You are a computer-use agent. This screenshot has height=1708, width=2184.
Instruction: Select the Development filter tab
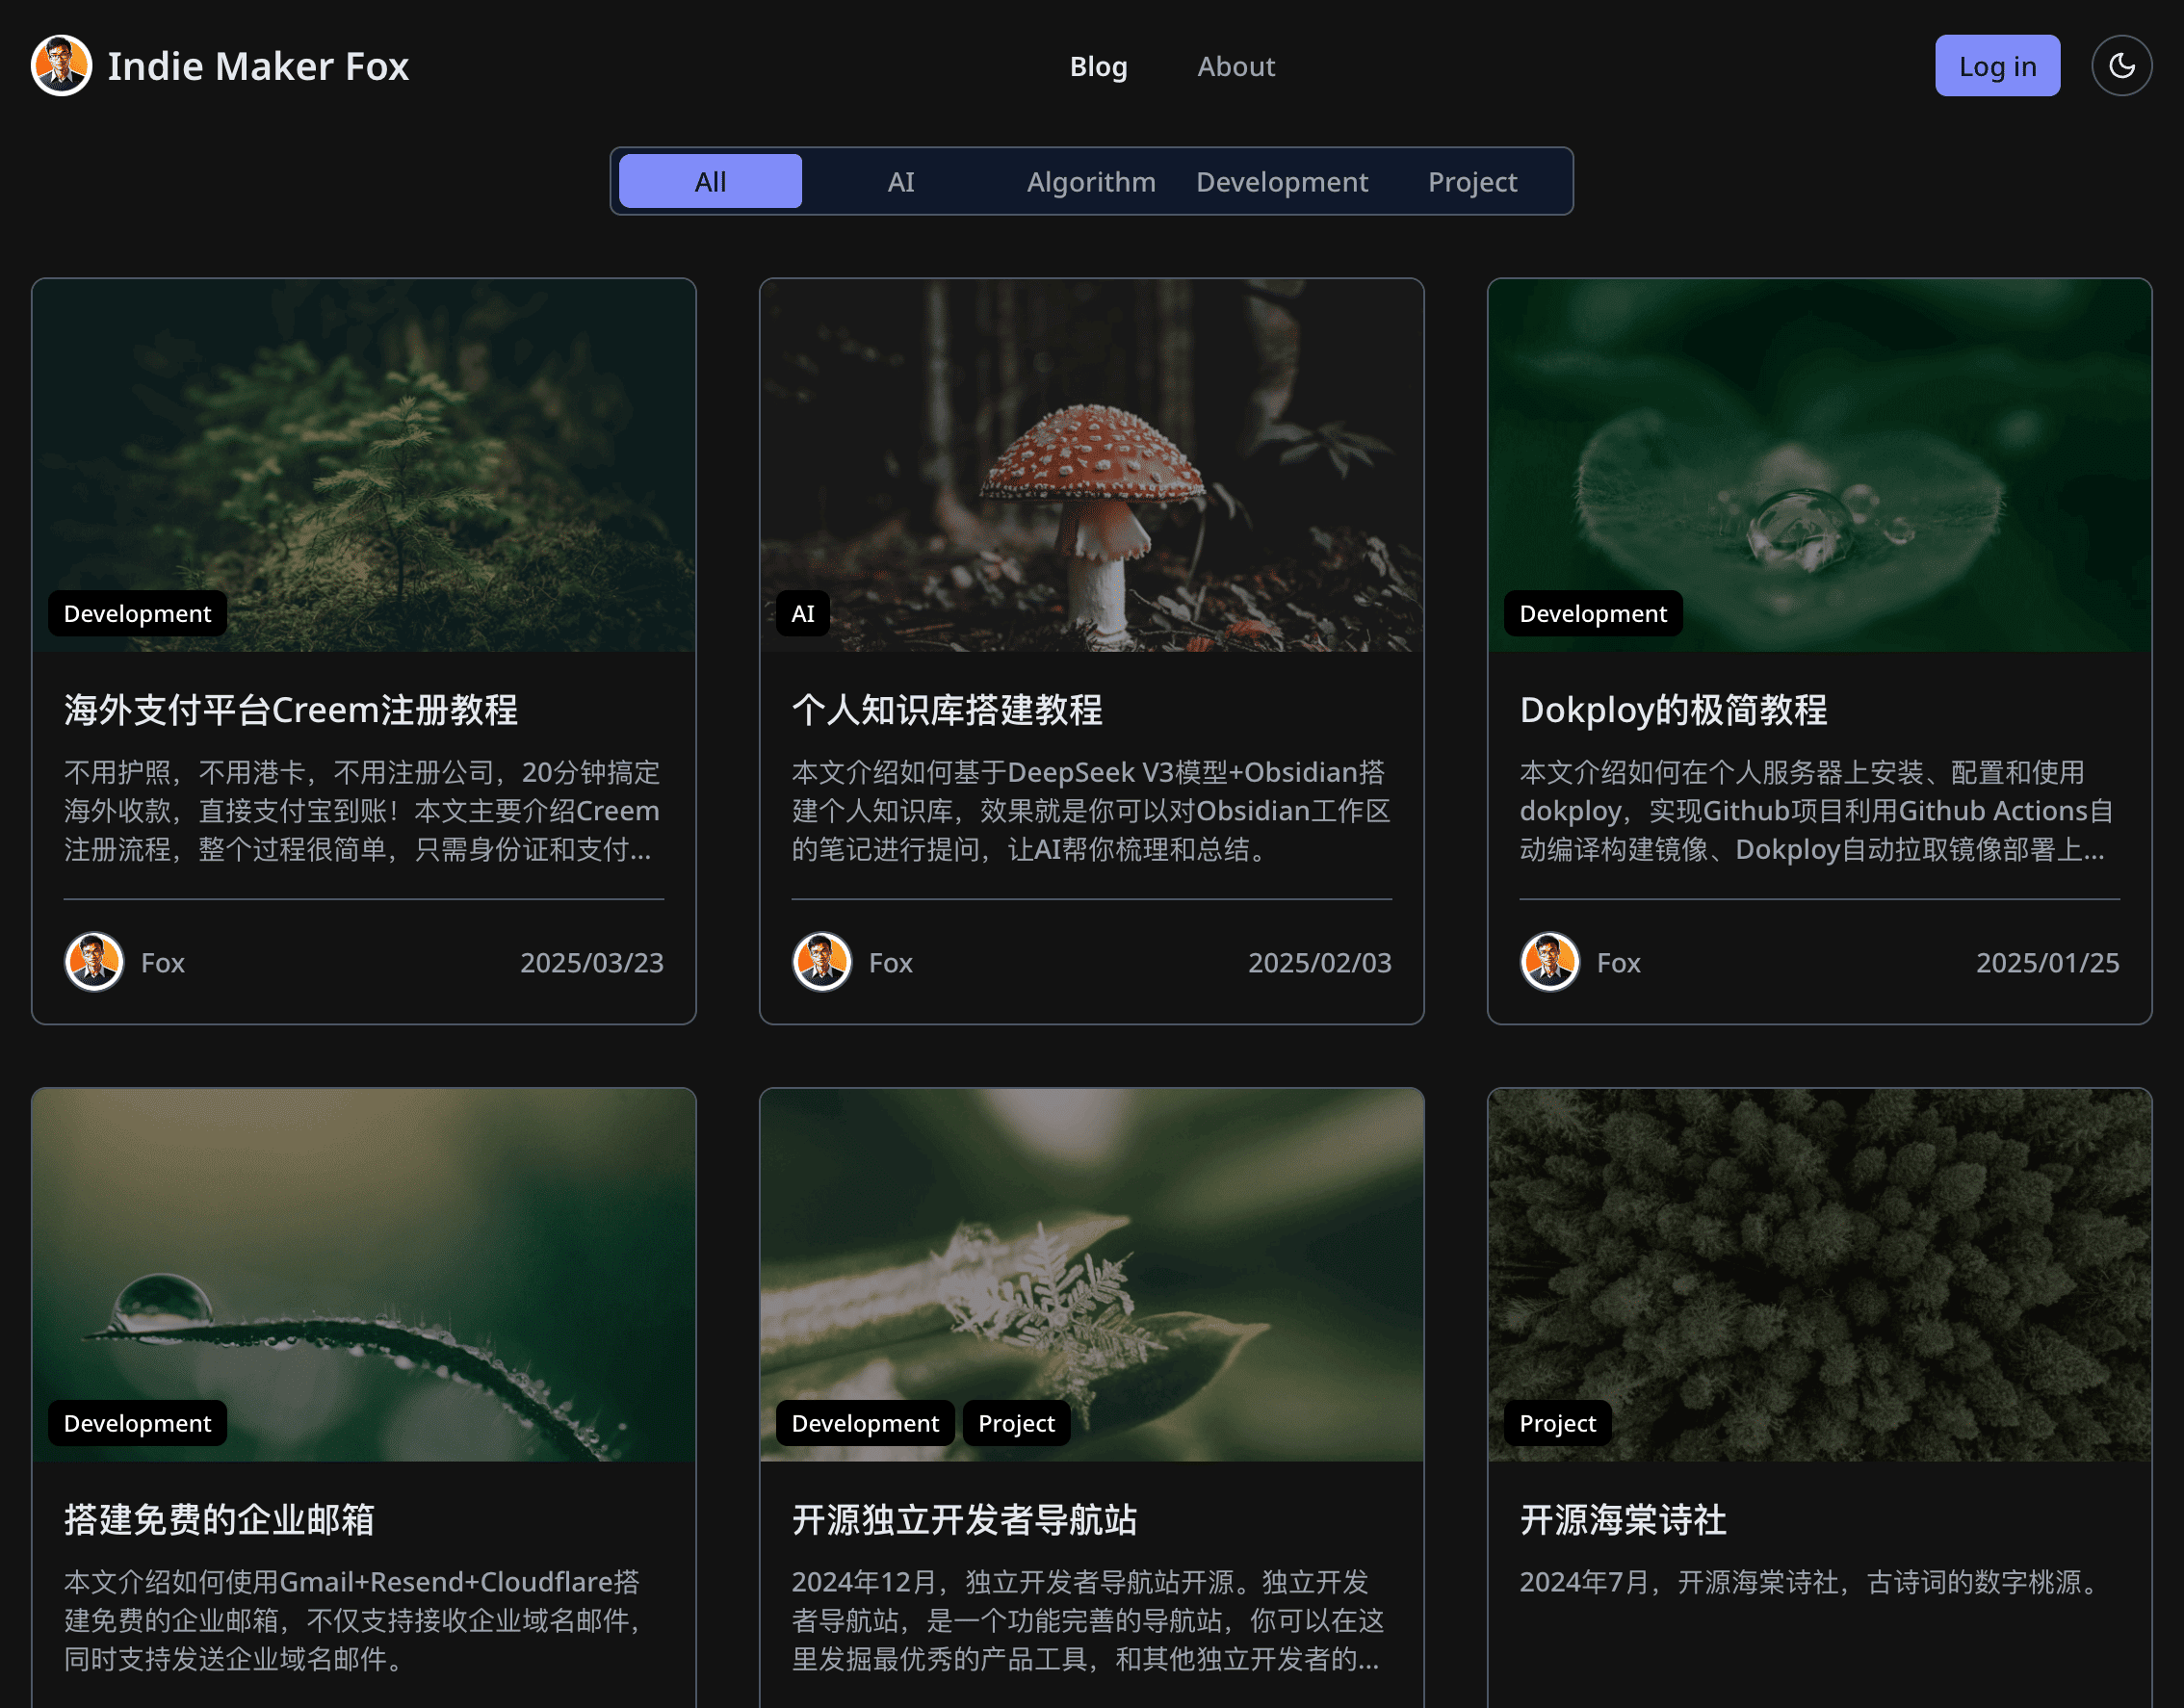pos(1281,181)
